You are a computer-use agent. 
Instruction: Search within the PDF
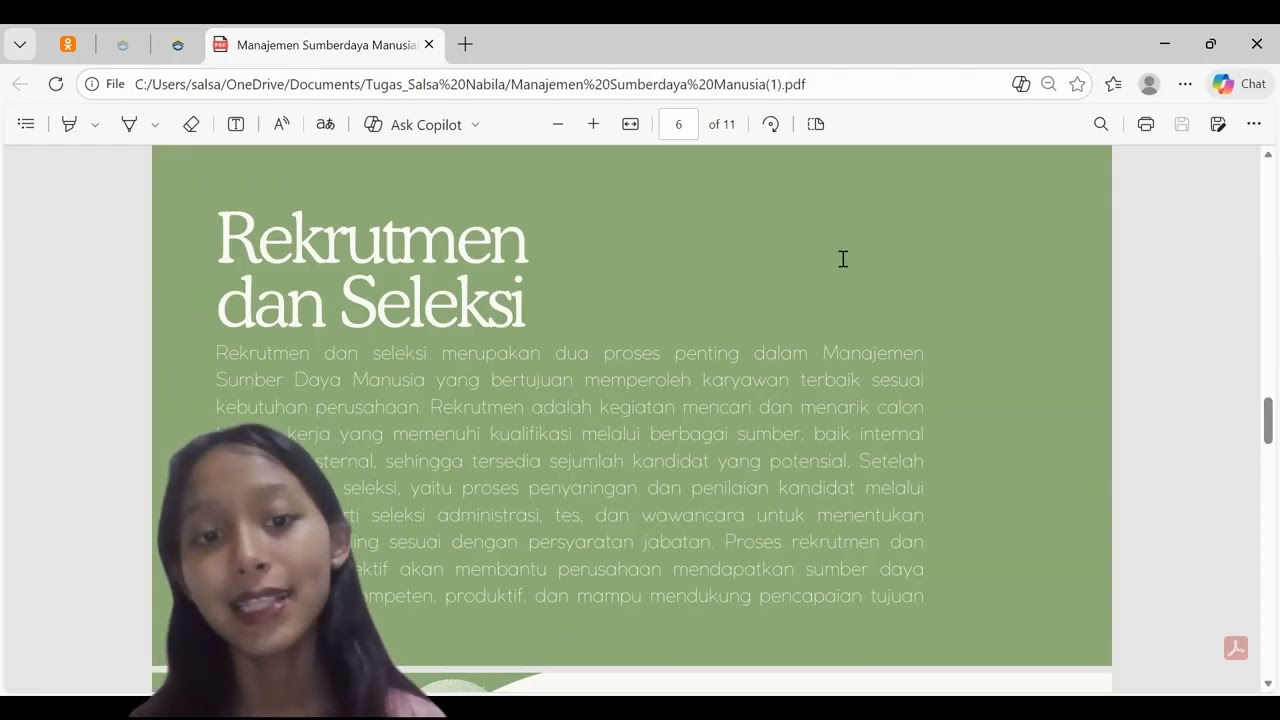click(x=1101, y=124)
